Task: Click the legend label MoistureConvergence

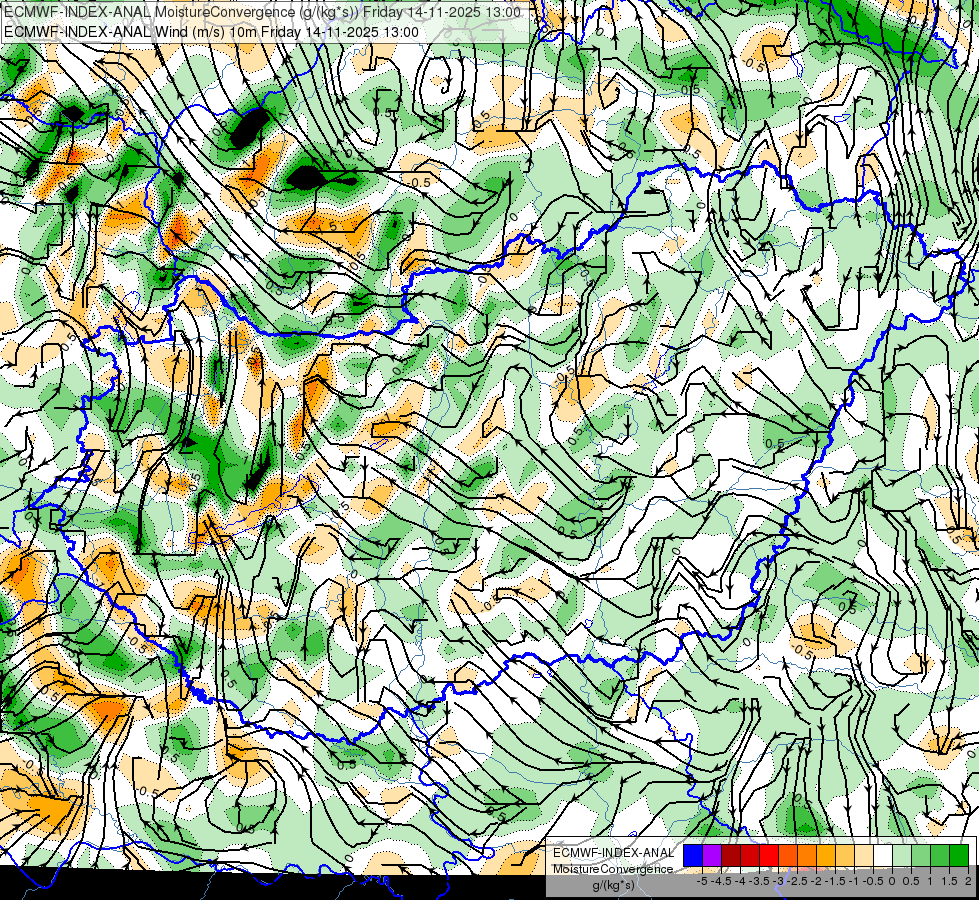Action: pyautogui.click(x=613, y=869)
